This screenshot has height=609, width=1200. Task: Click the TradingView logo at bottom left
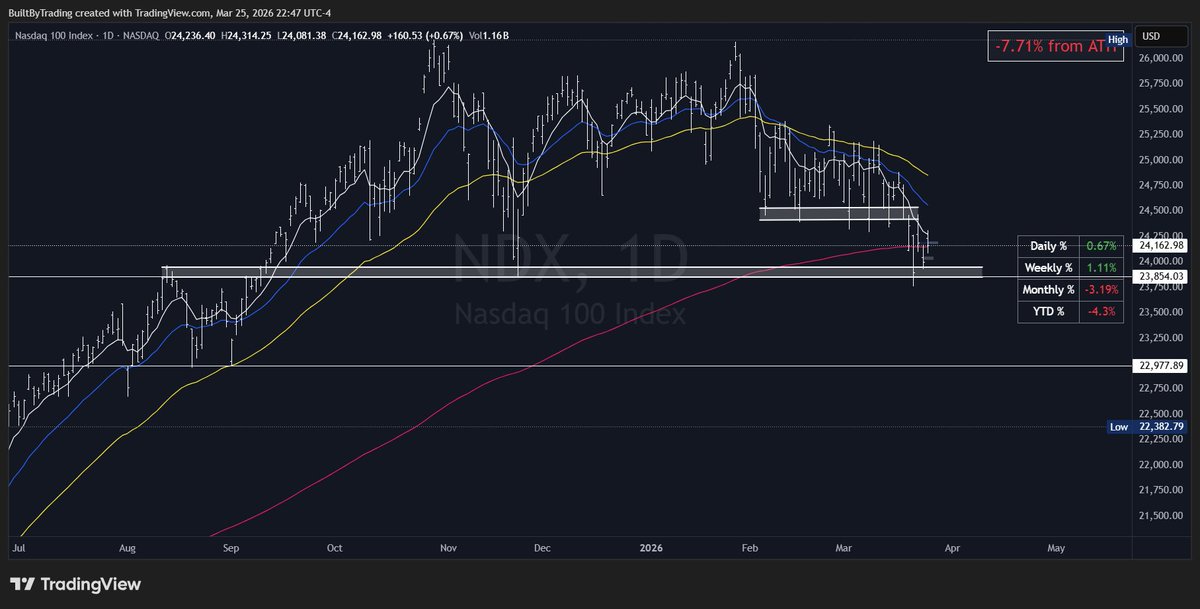tap(75, 584)
